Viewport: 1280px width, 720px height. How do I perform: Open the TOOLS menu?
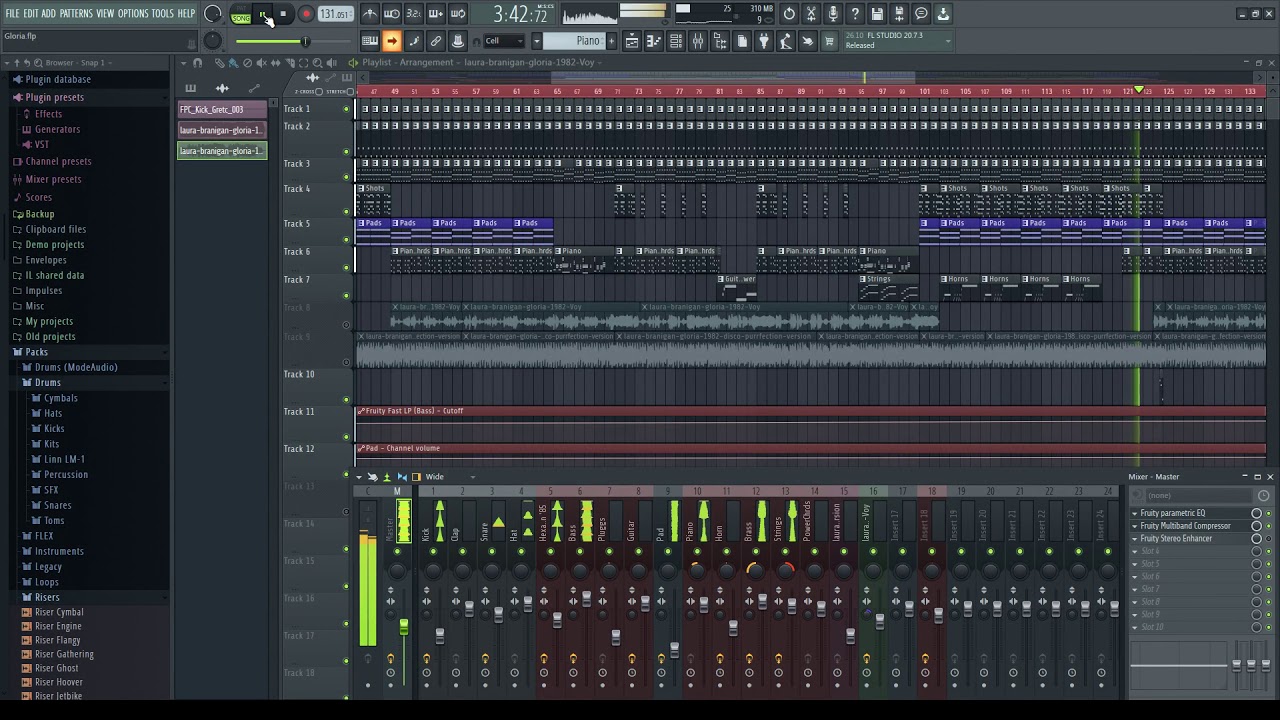point(162,14)
